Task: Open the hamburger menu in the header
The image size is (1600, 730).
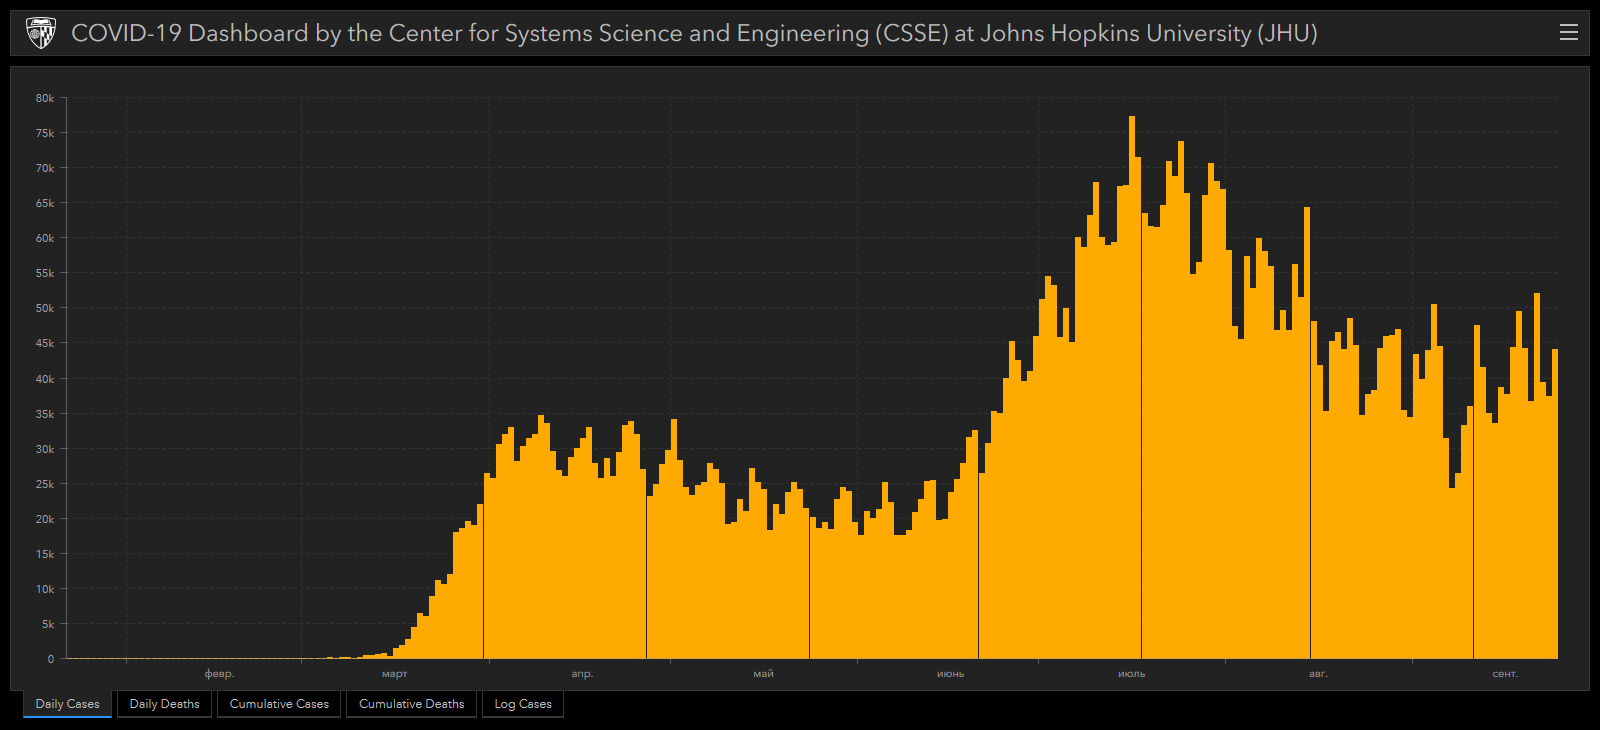Action: tap(1569, 33)
